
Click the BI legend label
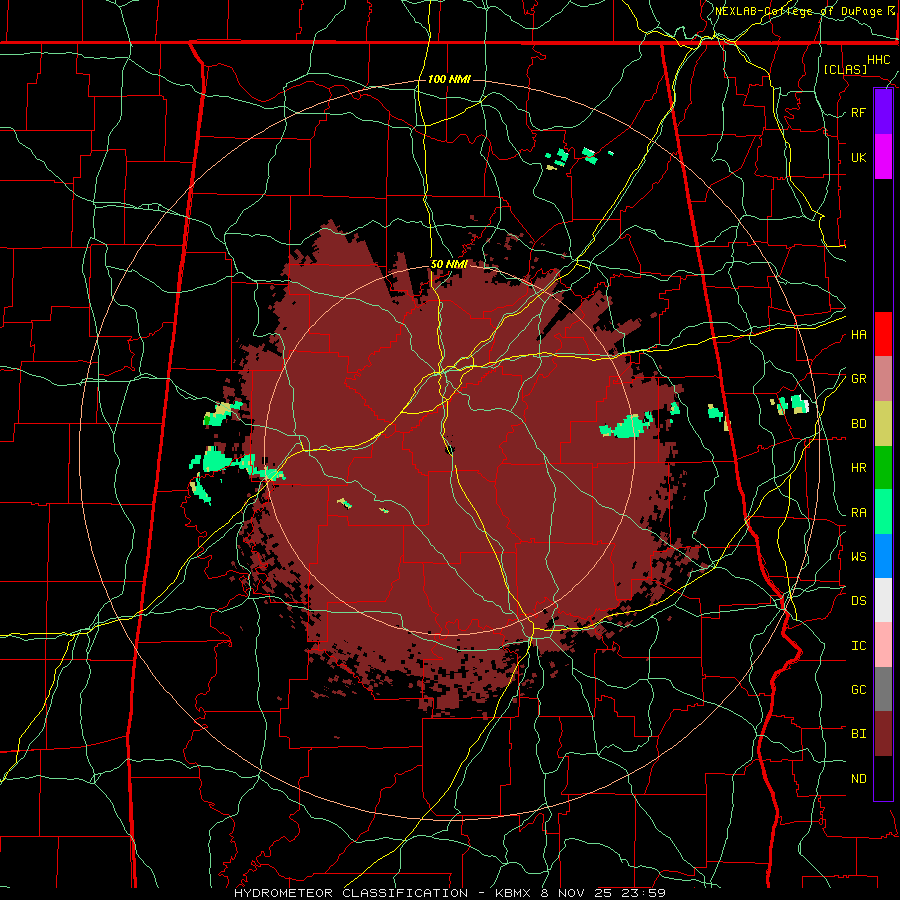tap(858, 734)
